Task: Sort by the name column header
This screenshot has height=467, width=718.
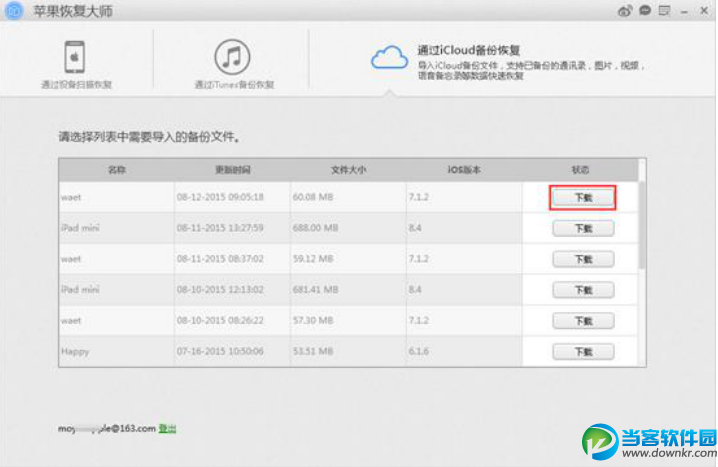Action: (117, 170)
